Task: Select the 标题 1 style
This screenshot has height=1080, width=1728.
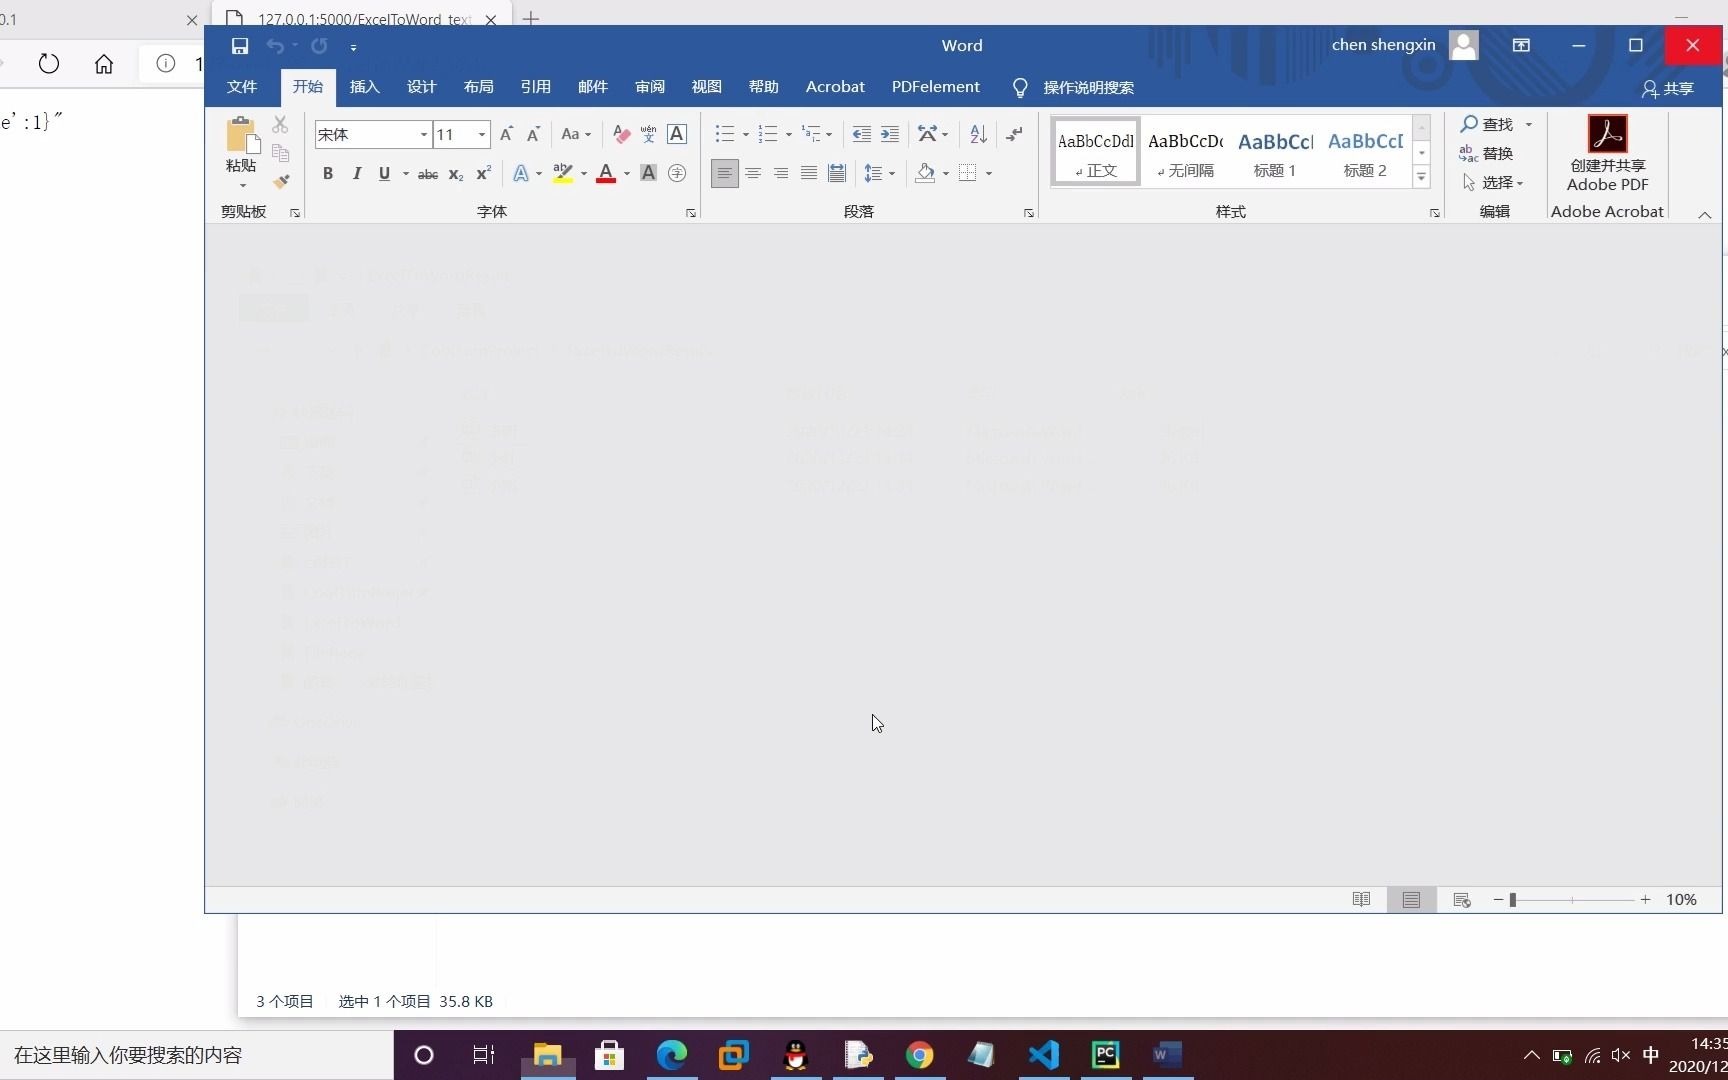Action: click(x=1275, y=153)
